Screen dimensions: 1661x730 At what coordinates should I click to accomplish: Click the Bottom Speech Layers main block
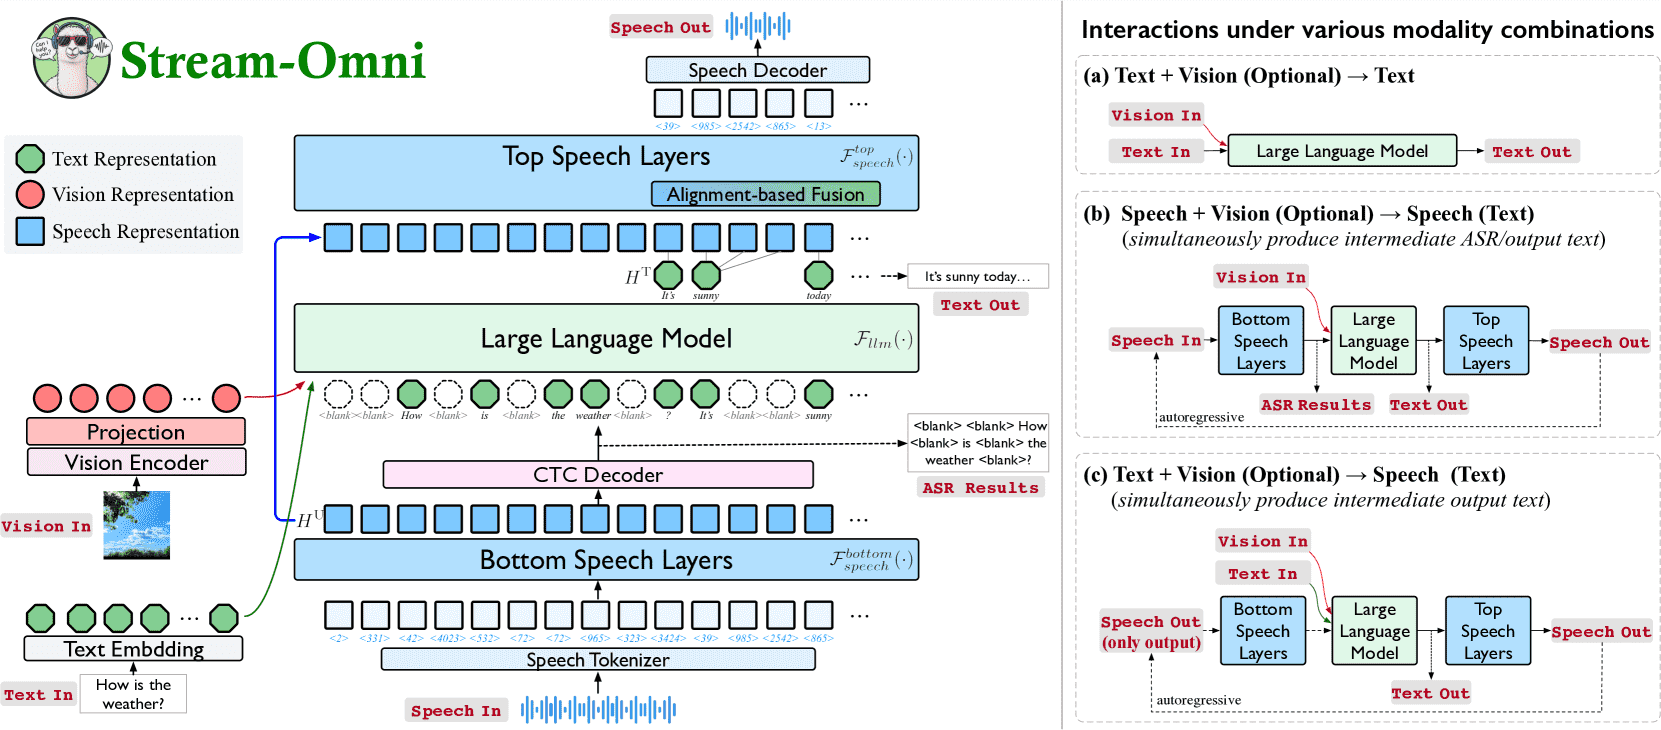coord(606,560)
